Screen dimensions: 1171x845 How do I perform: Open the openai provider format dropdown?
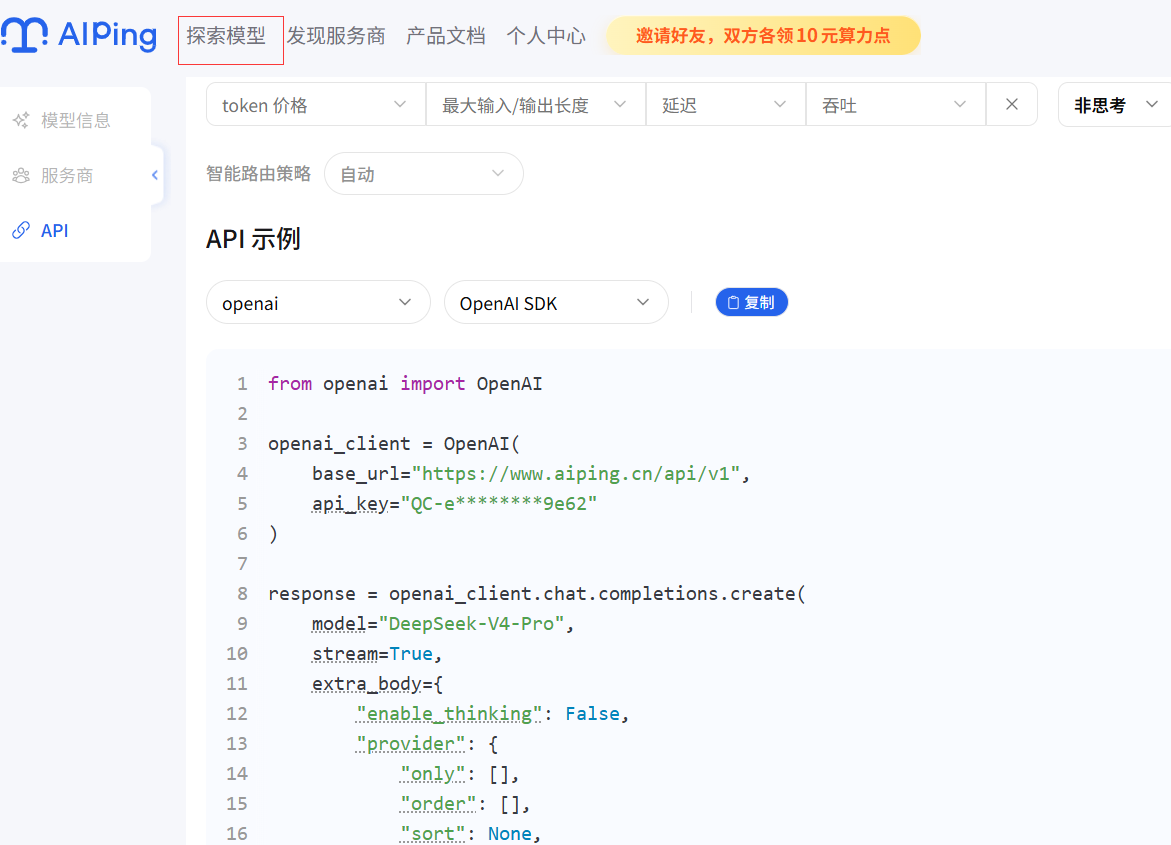pos(318,303)
